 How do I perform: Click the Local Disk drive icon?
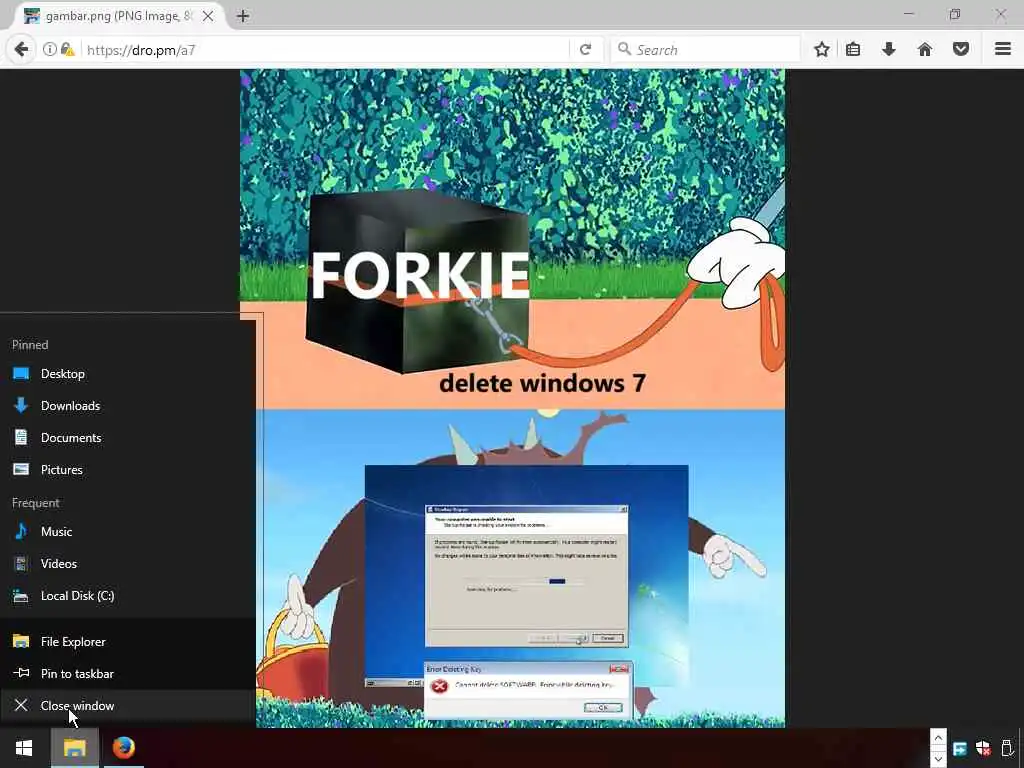click(21, 596)
